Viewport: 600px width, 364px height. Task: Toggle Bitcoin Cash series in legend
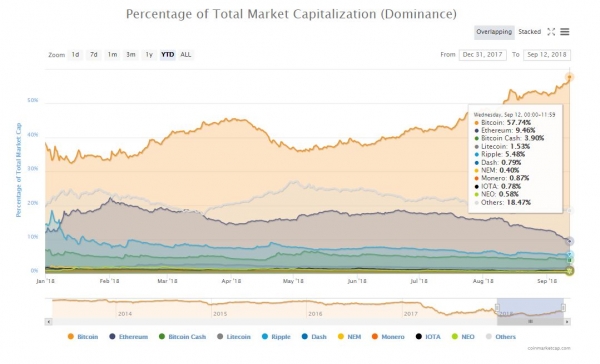tap(182, 337)
